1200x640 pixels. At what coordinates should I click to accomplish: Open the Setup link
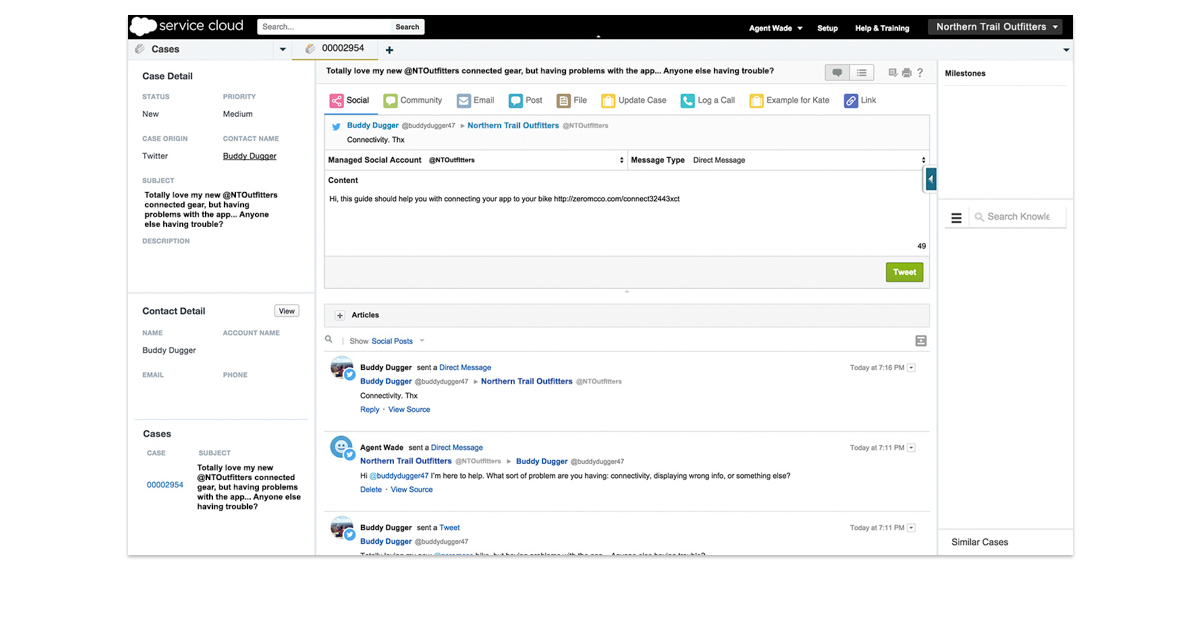tap(827, 28)
